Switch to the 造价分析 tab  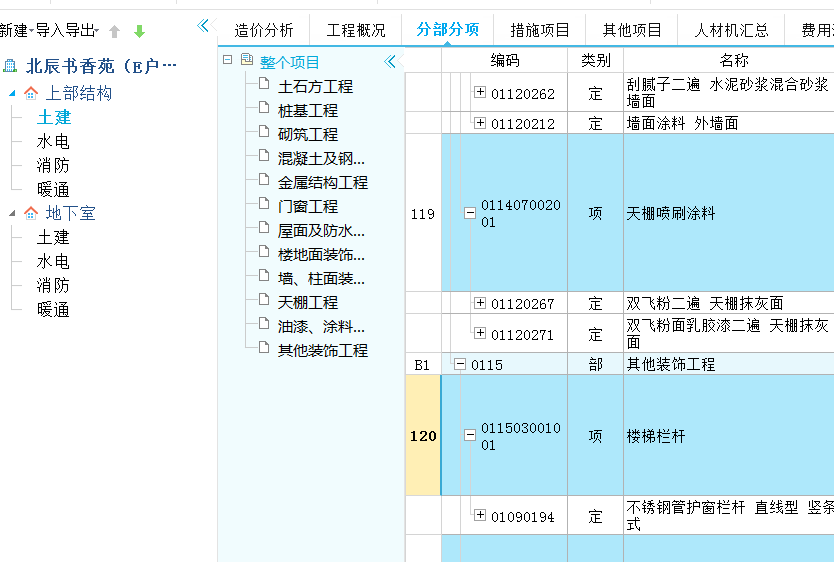tap(264, 30)
